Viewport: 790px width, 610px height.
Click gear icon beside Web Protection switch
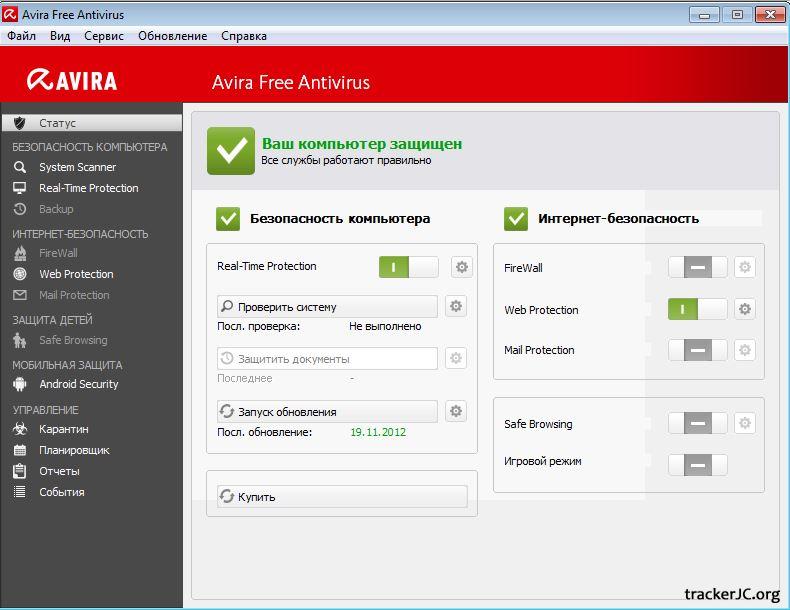tap(745, 309)
